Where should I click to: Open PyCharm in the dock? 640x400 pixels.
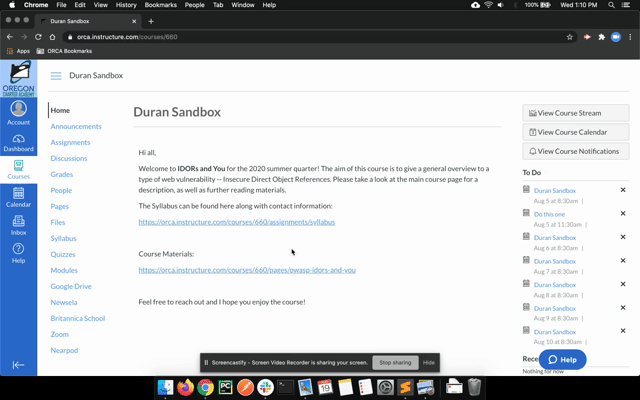point(225,387)
